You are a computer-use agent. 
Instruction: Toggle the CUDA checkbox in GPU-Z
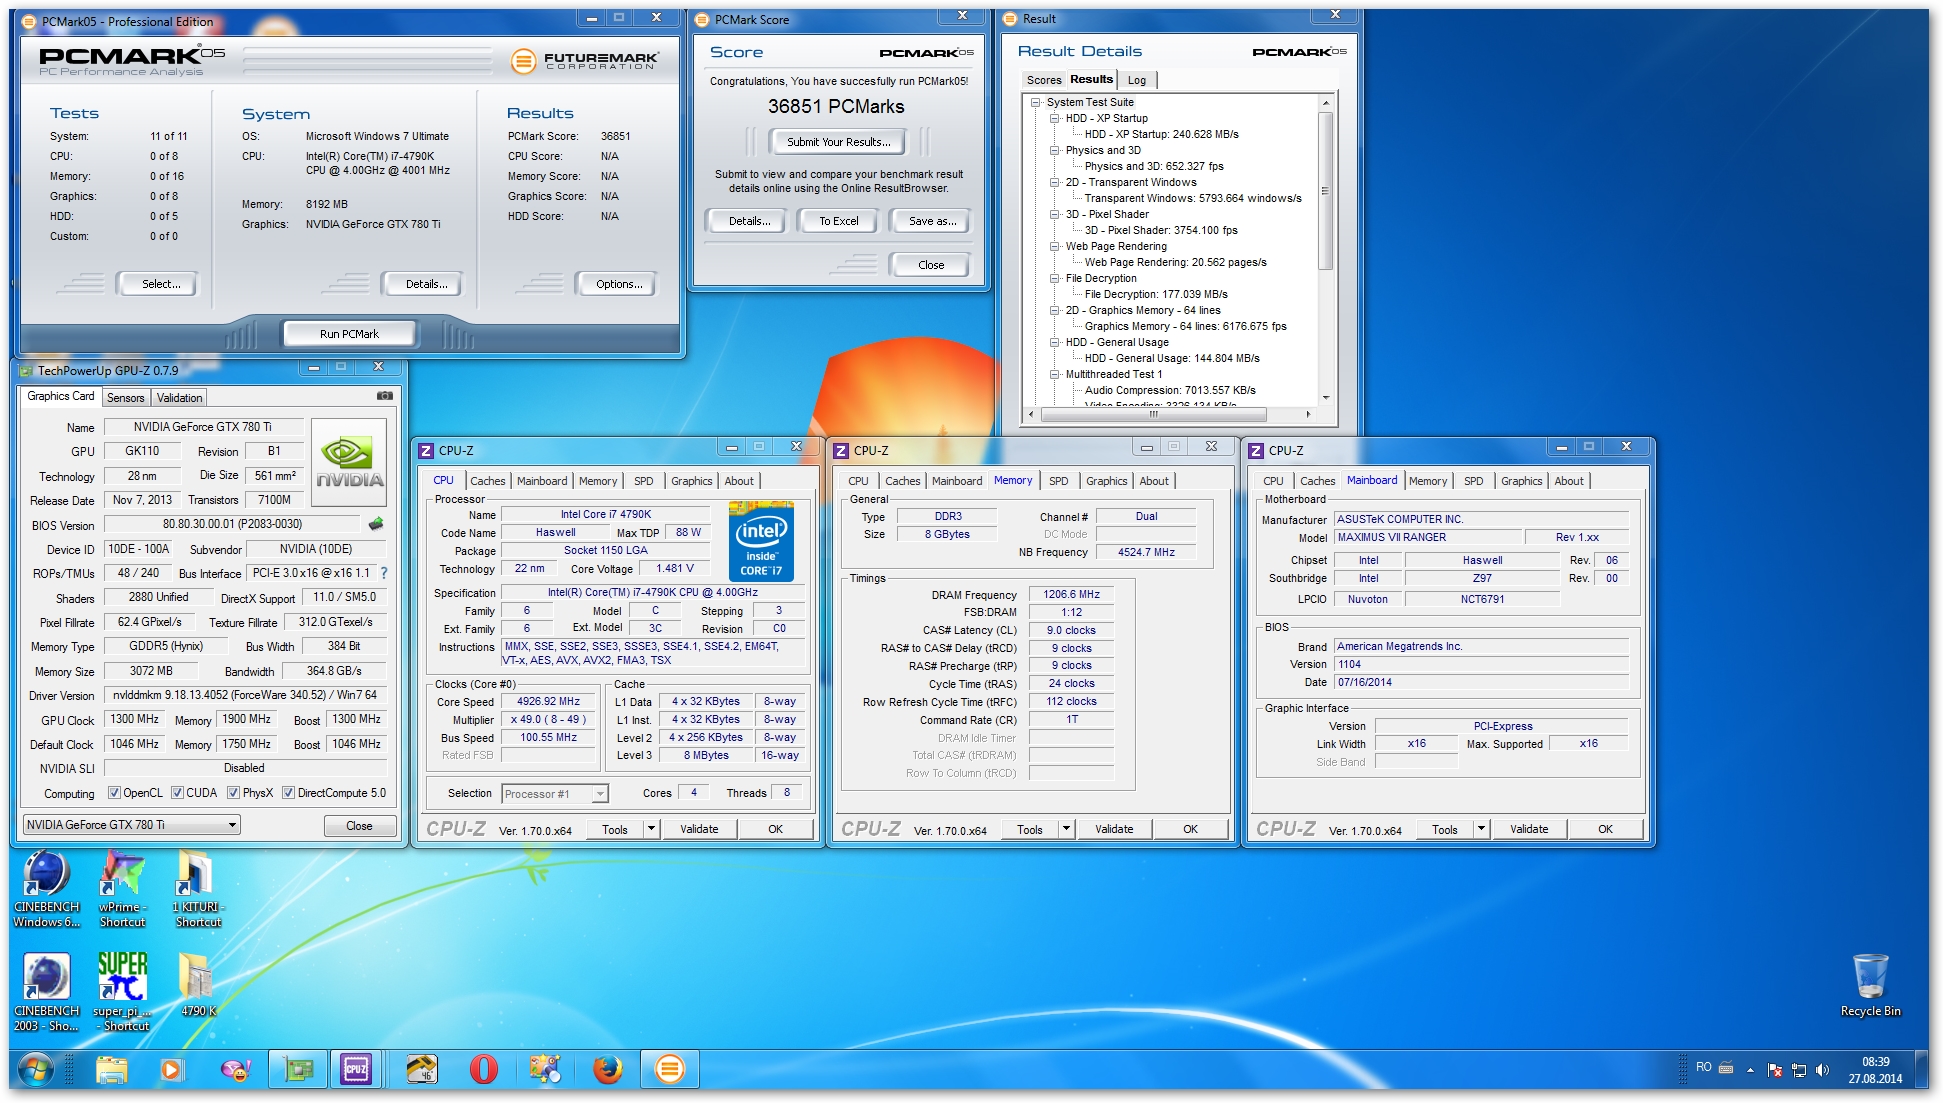click(177, 793)
